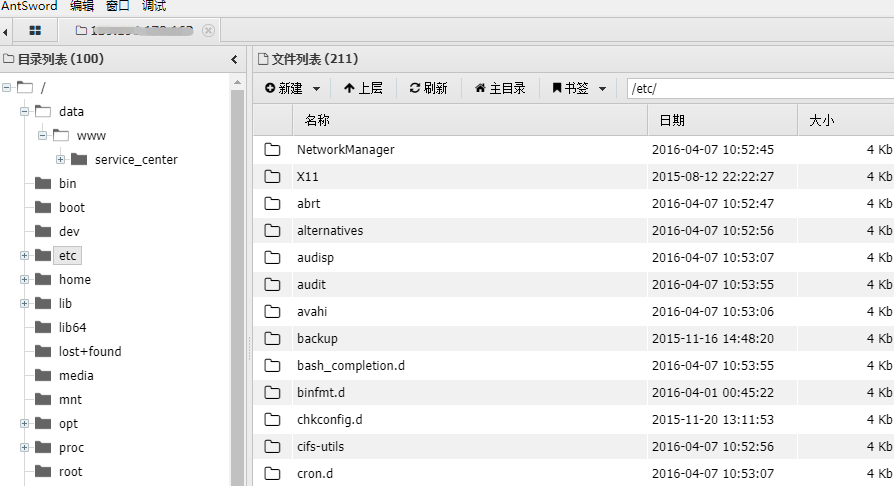Image resolution: width=894 pixels, height=486 pixels.
Task: Jump to home directory via 主目录
Action: pos(500,88)
